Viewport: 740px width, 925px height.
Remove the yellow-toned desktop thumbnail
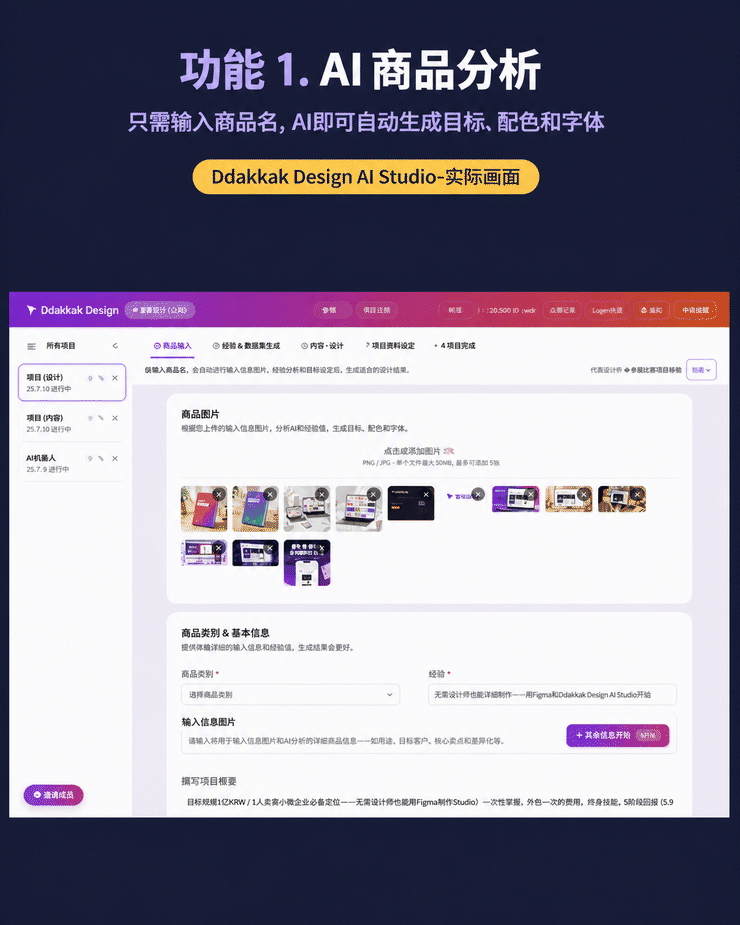(584, 494)
